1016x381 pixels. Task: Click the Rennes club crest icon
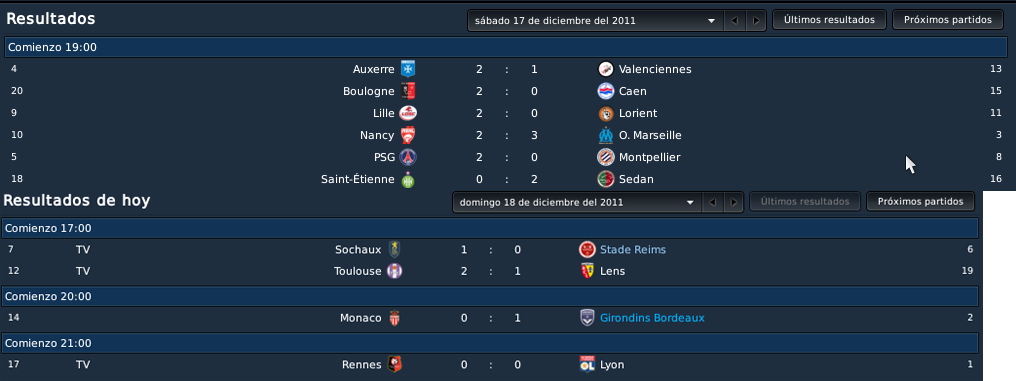[395, 365]
